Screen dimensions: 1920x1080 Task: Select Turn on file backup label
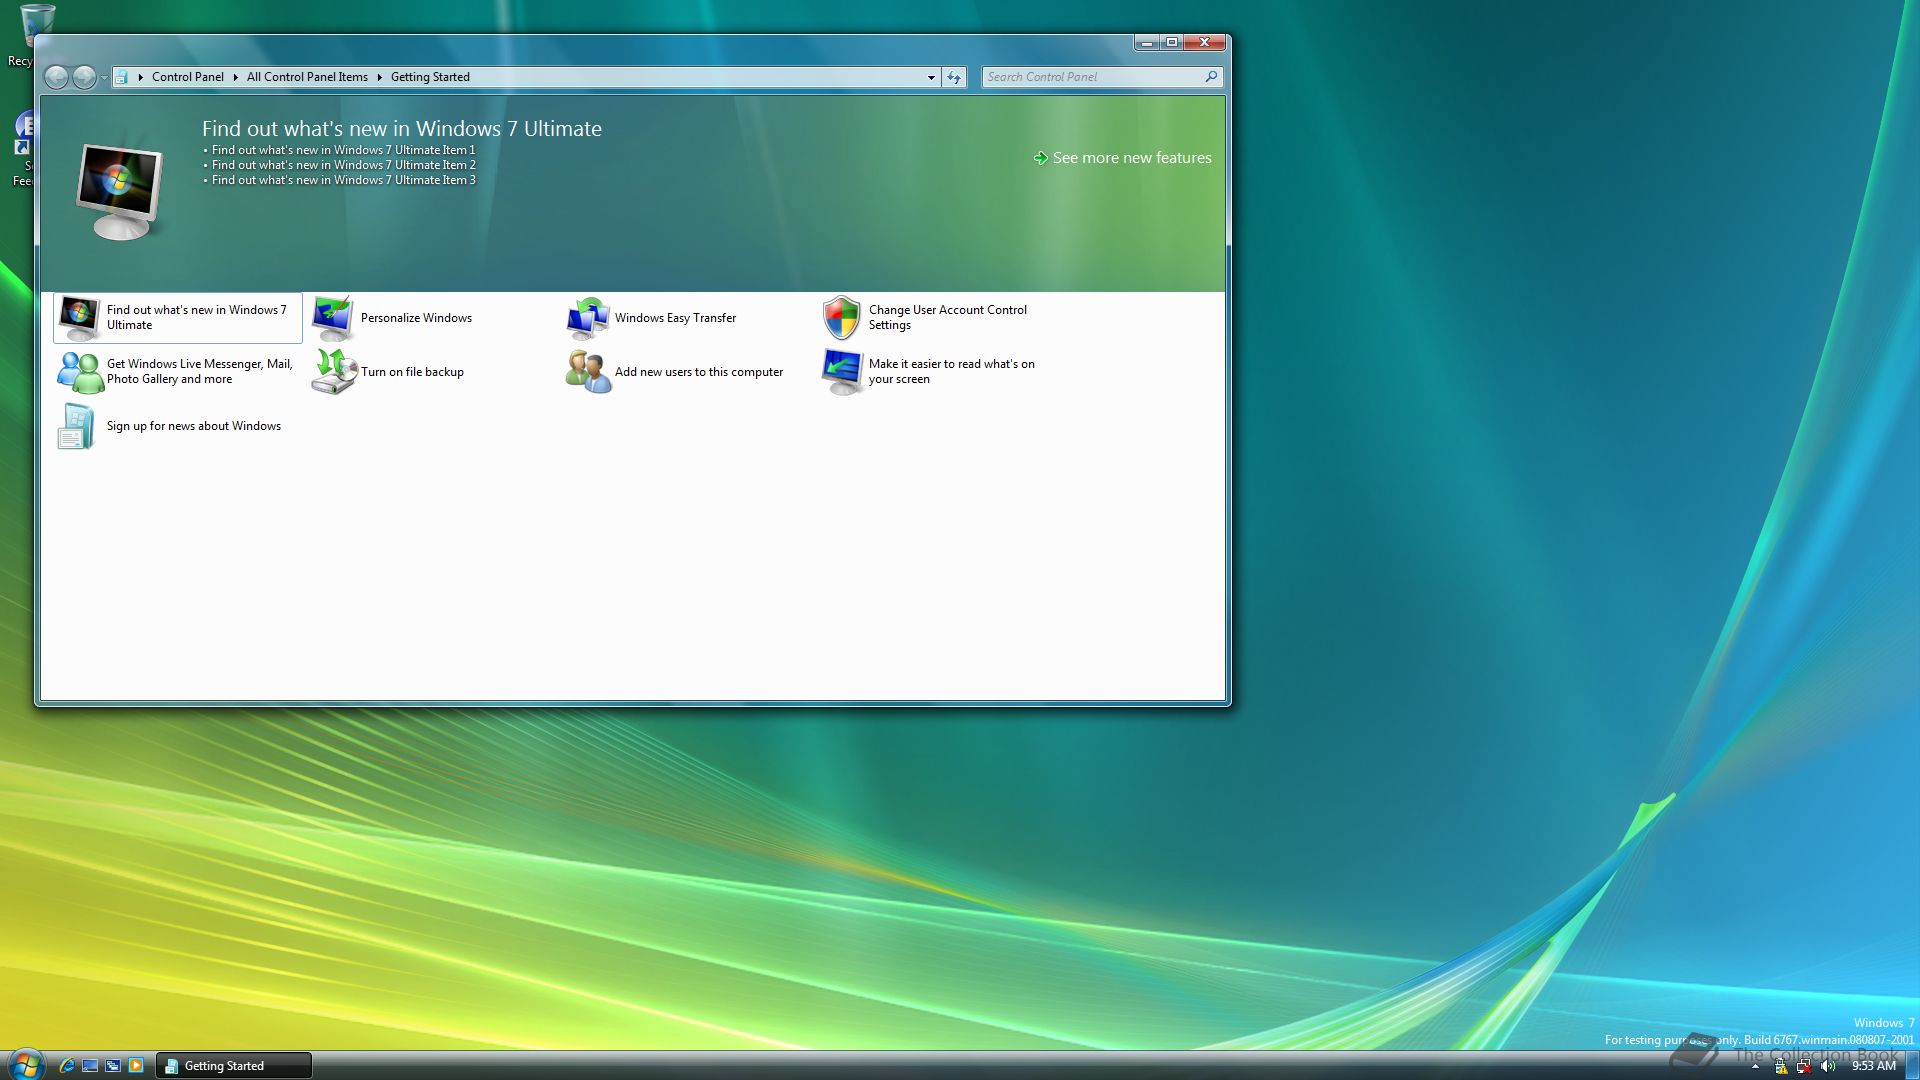[412, 372]
